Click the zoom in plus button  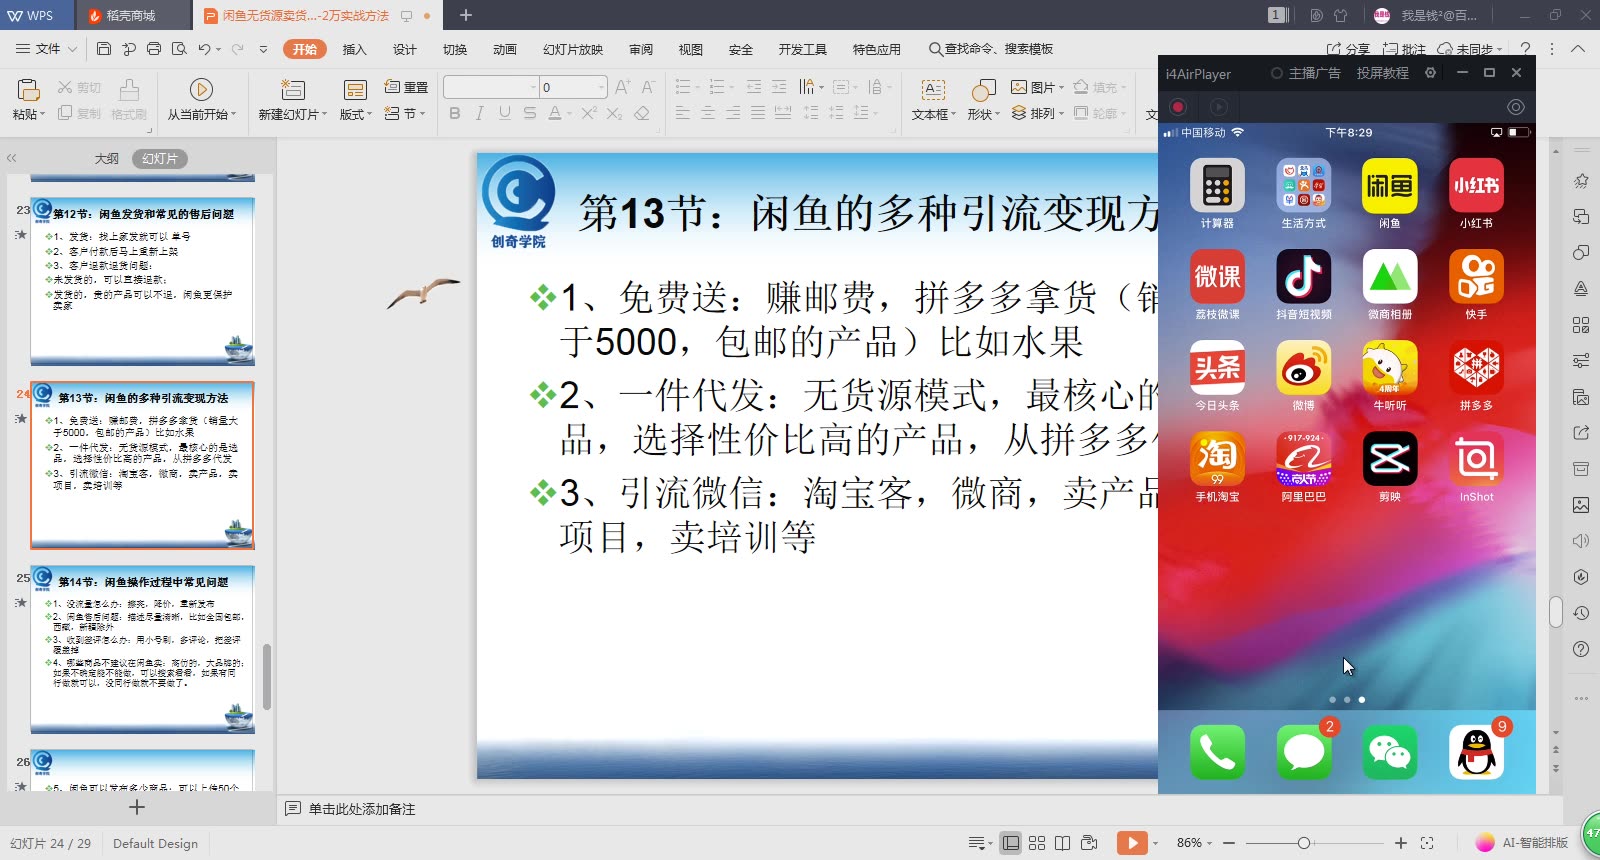coord(1401,843)
